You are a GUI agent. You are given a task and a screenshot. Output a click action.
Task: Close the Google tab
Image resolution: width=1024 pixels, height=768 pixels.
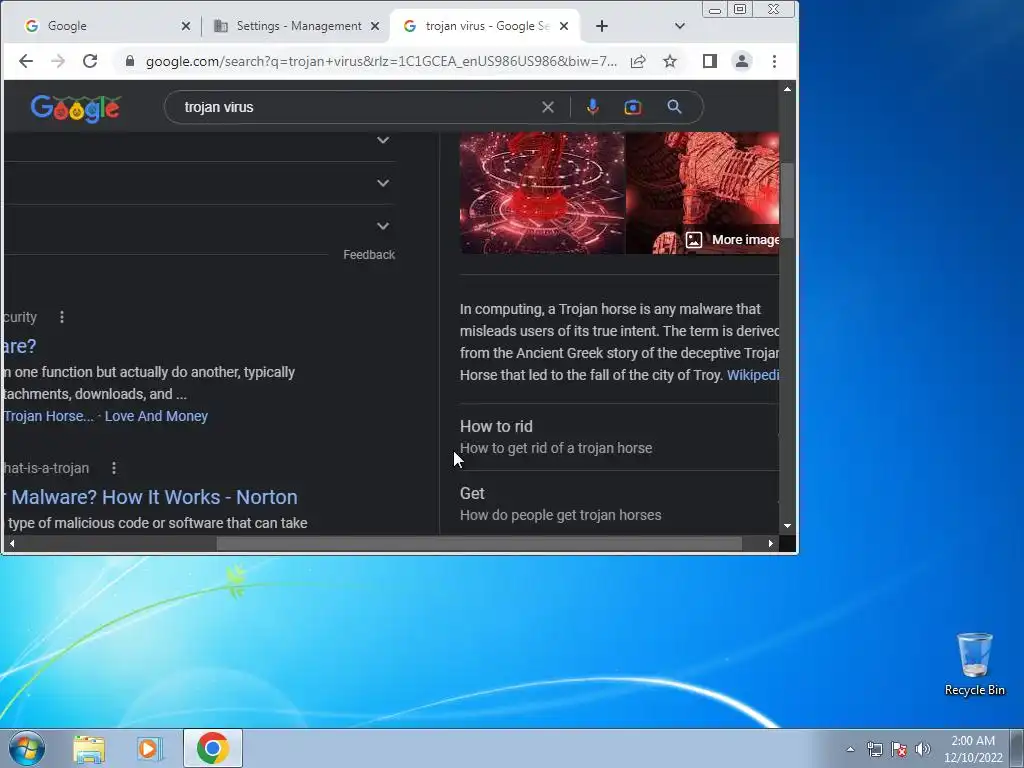(x=186, y=26)
